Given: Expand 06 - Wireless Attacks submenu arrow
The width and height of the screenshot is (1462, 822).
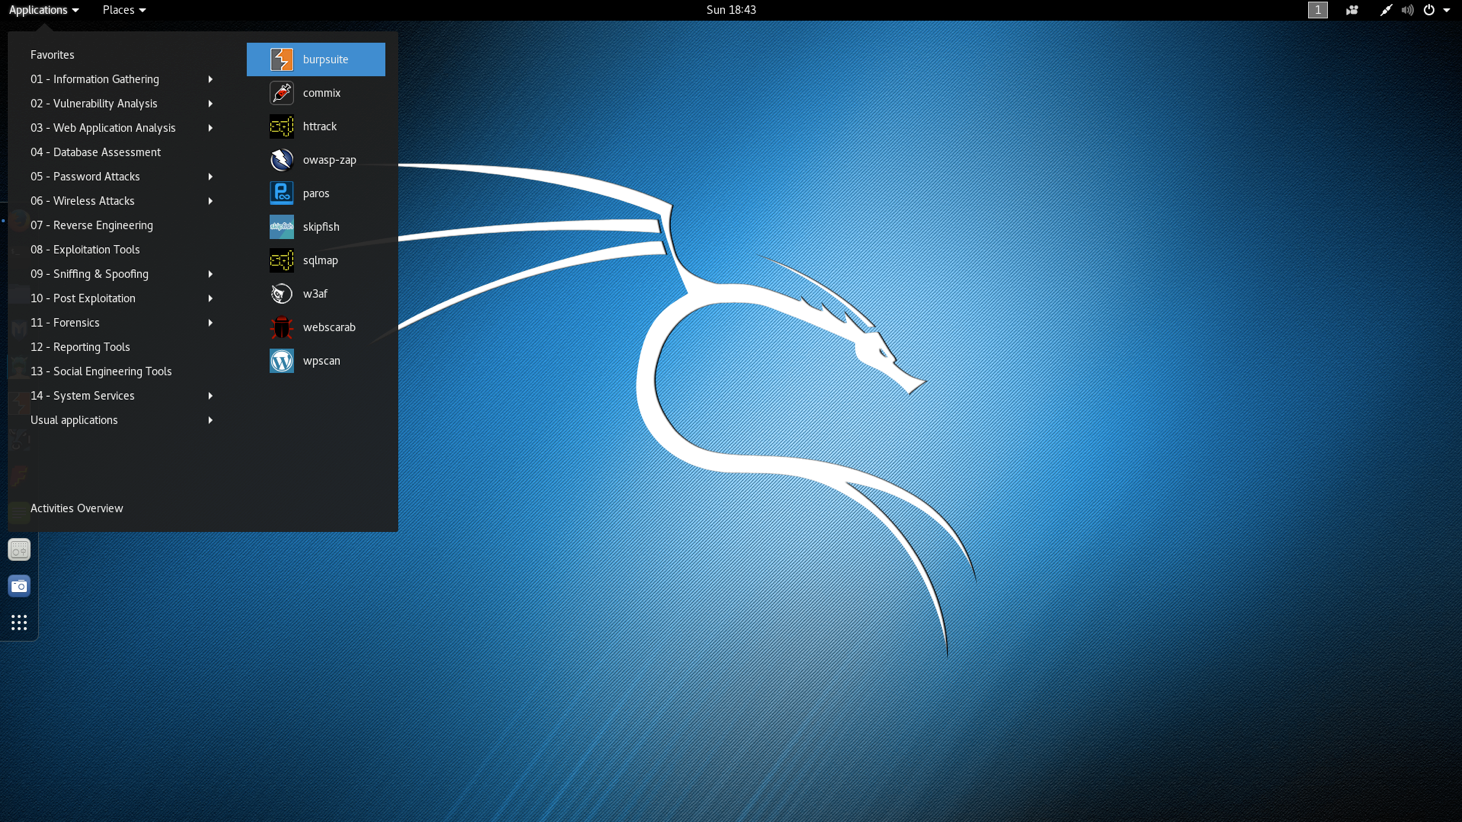Looking at the screenshot, I should [x=210, y=201].
